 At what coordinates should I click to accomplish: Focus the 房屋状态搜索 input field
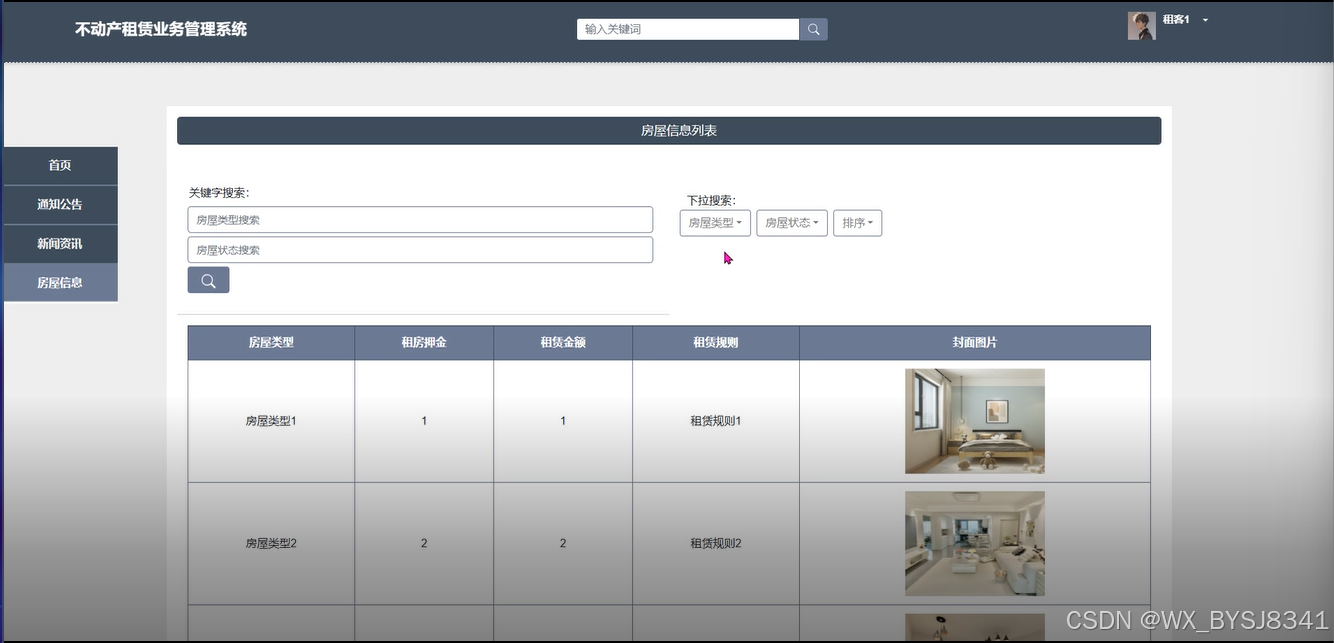[420, 250]
